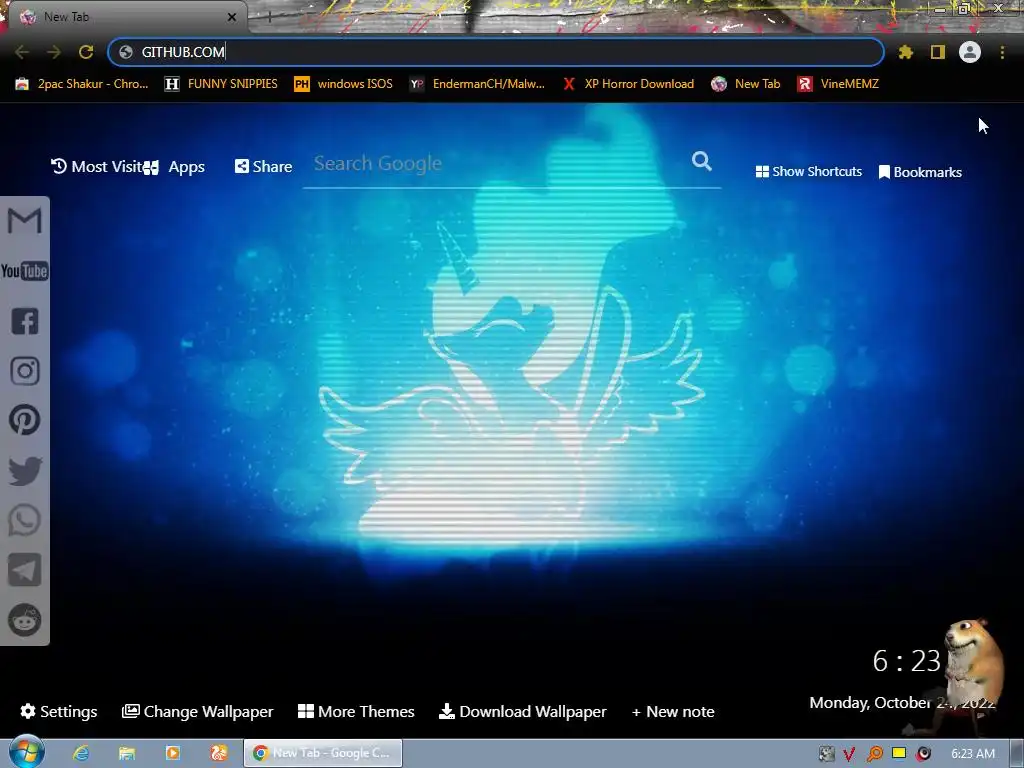Toggle the Chrome side panel icon
1024x768 pixels.
938,52
